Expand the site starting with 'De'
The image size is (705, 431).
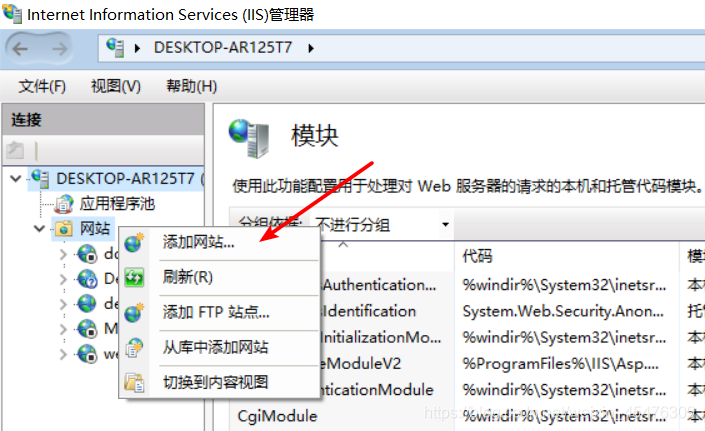pyautogui.click(x=63, y=280)
